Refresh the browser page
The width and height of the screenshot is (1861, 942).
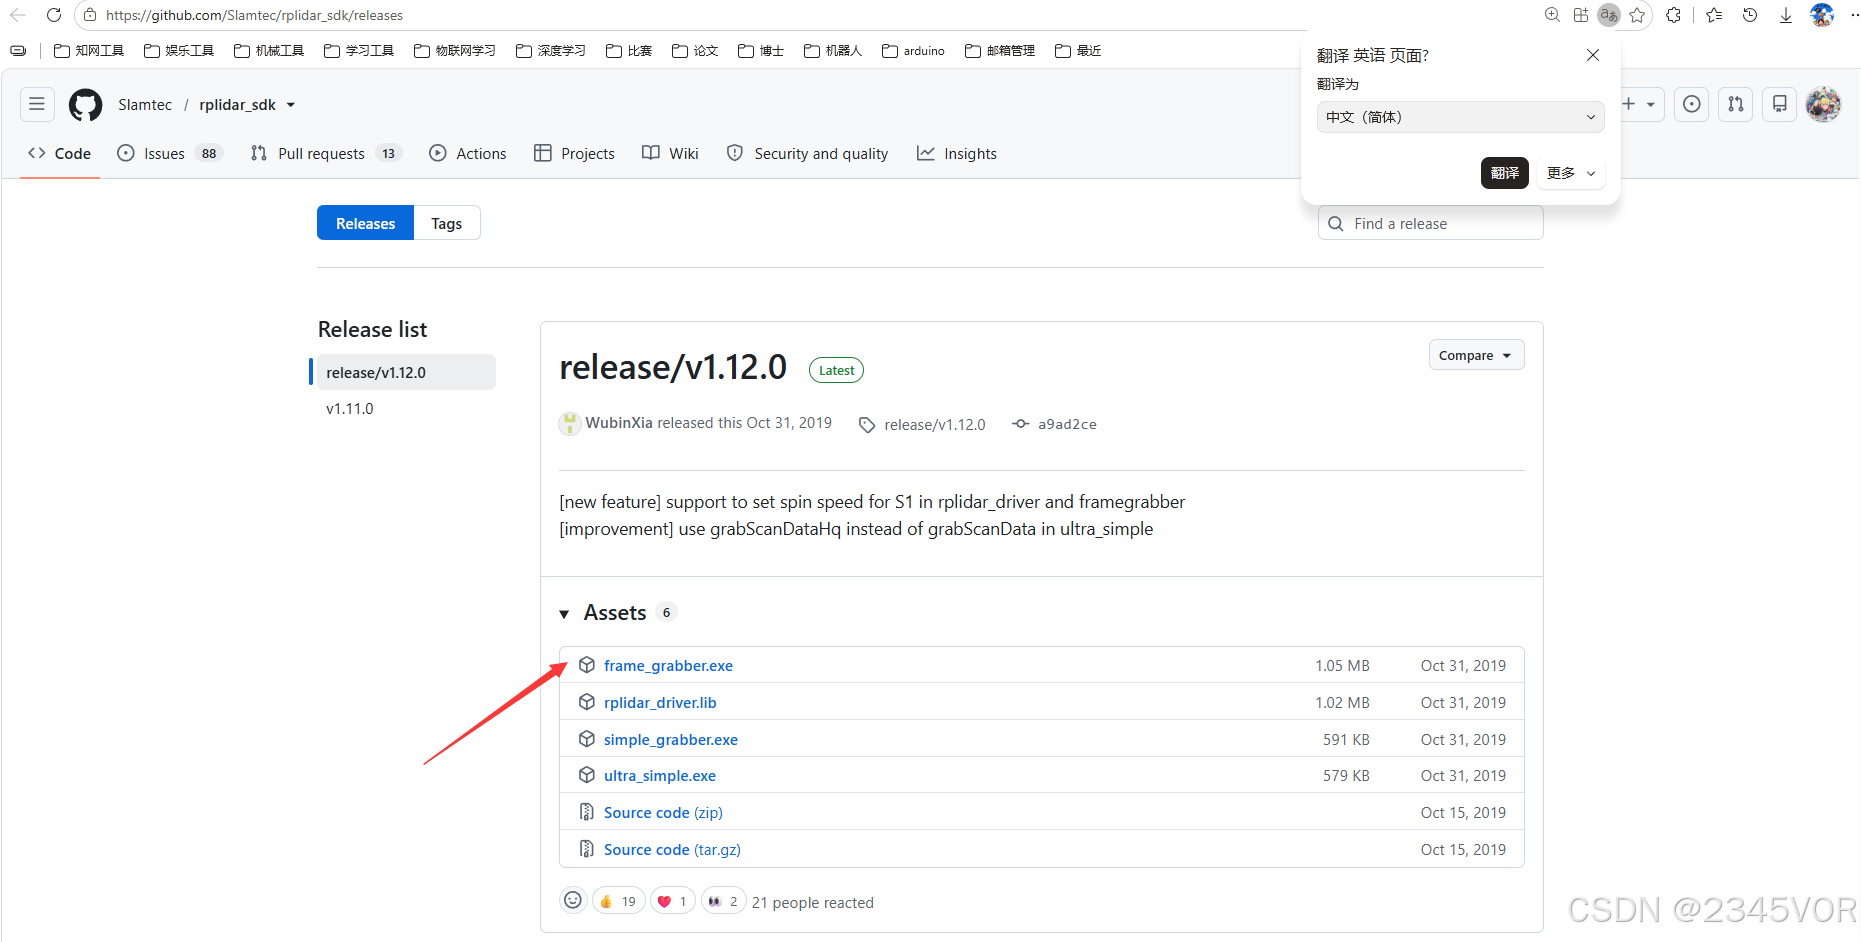pyautogui.click(x=54, y=15)
